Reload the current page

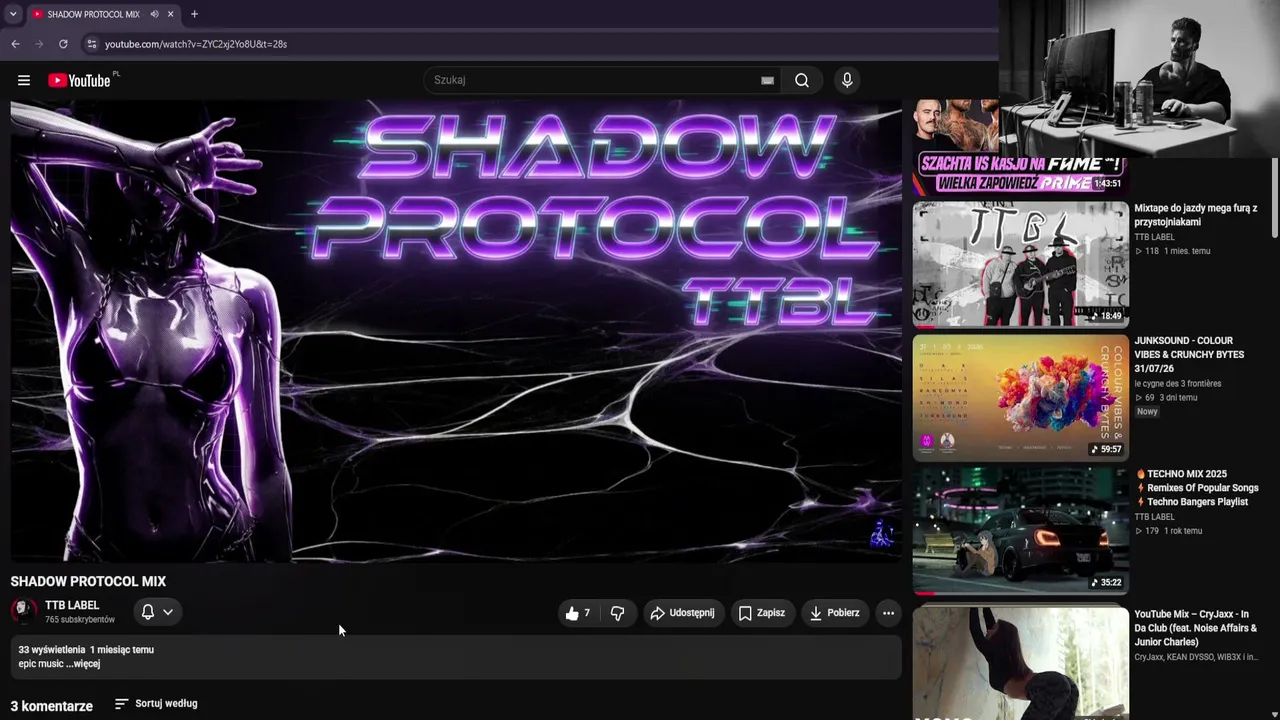[63, 44]
